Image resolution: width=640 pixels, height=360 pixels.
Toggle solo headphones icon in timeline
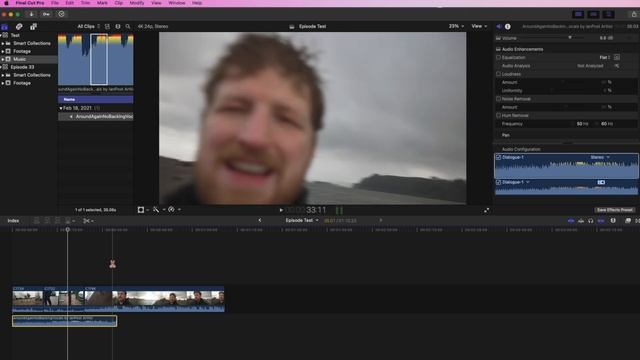(x=591, y=221)
